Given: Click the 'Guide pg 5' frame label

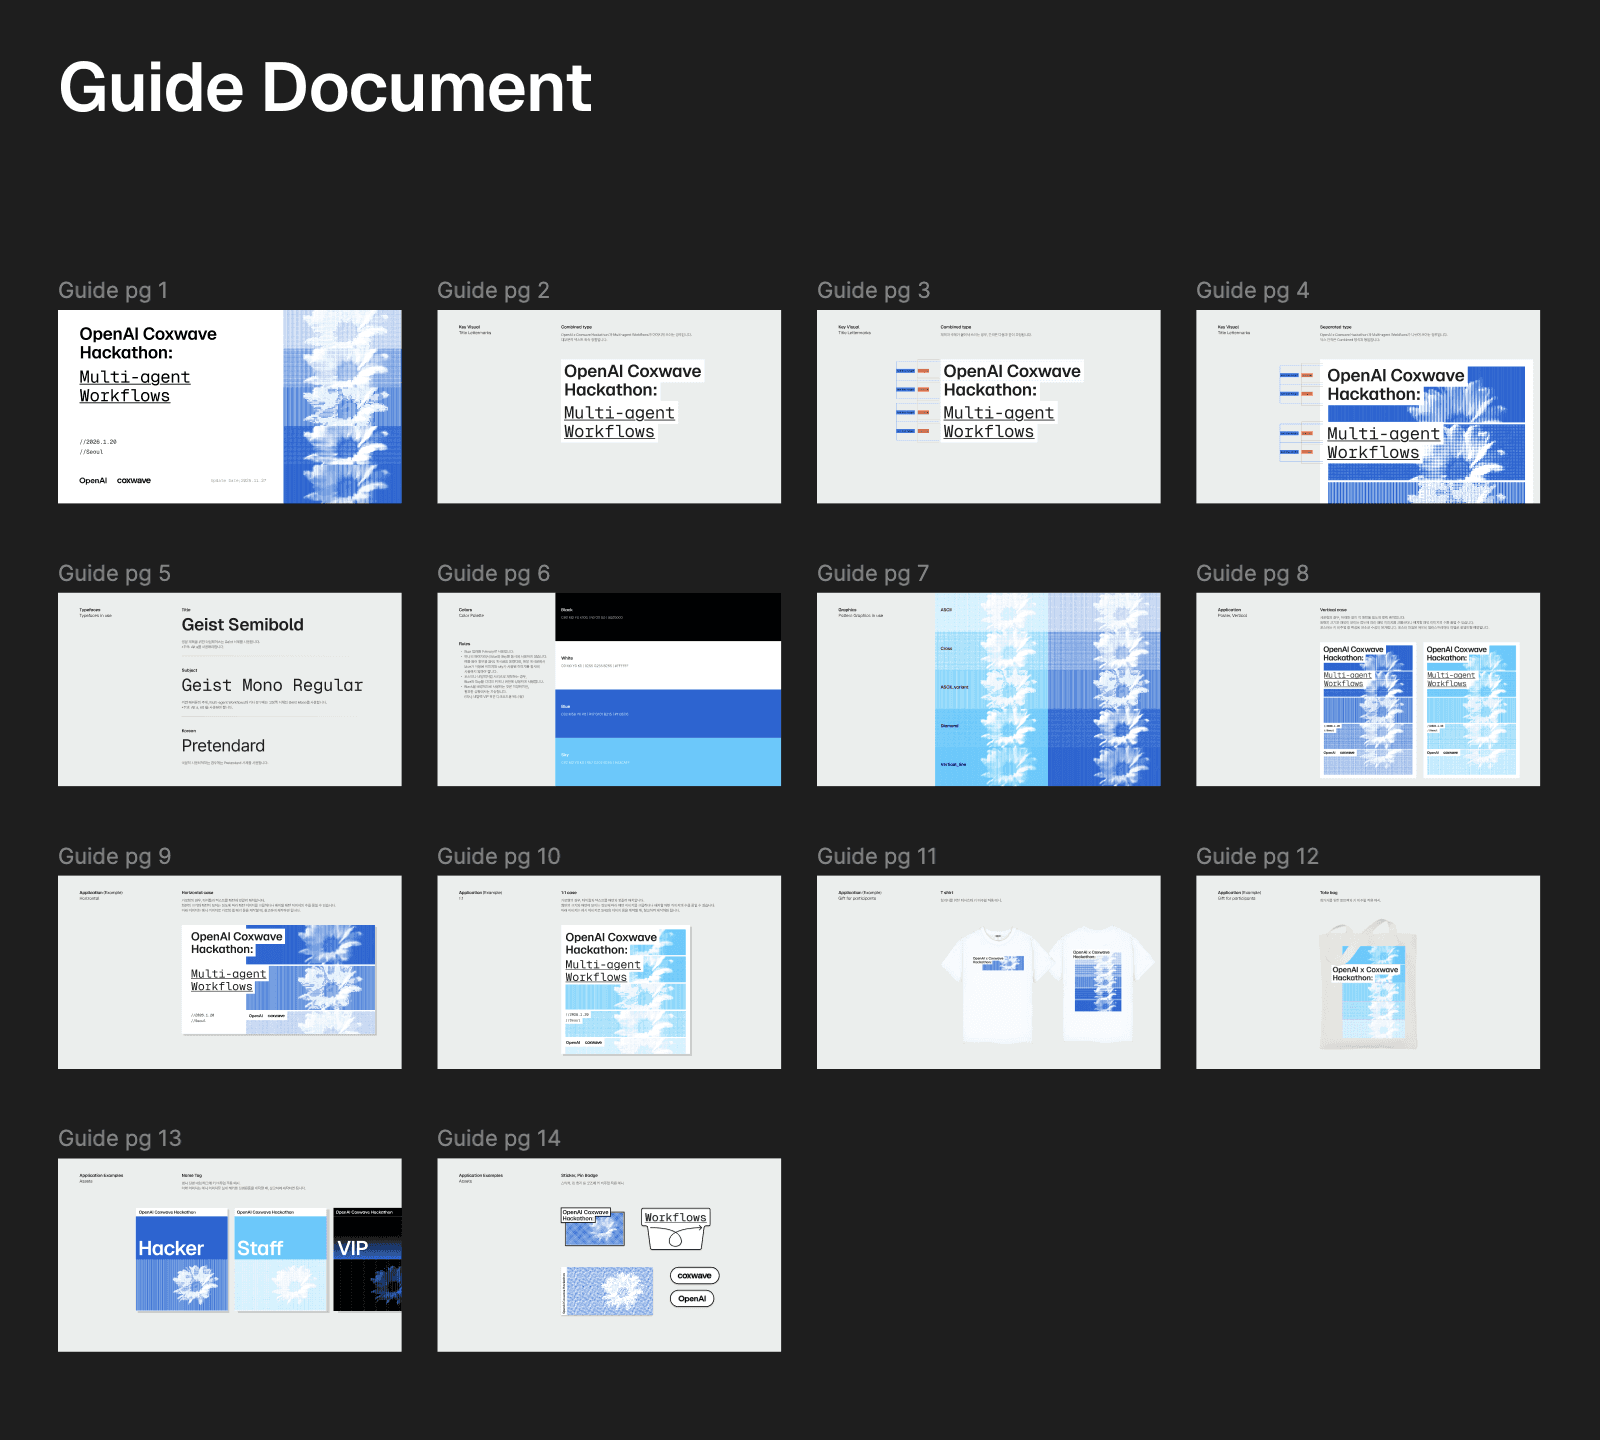Looking at the screenshot, I should coord(114,573).
